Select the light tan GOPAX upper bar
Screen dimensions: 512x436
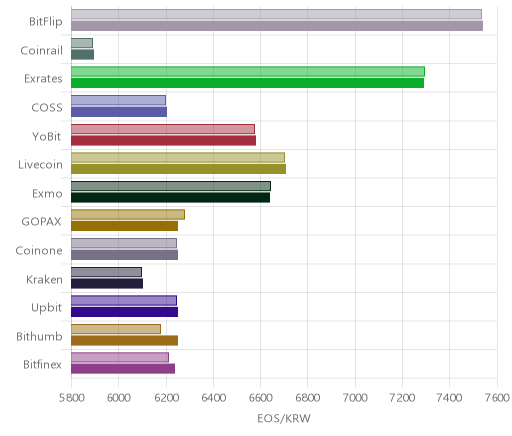tap(128, 215)
